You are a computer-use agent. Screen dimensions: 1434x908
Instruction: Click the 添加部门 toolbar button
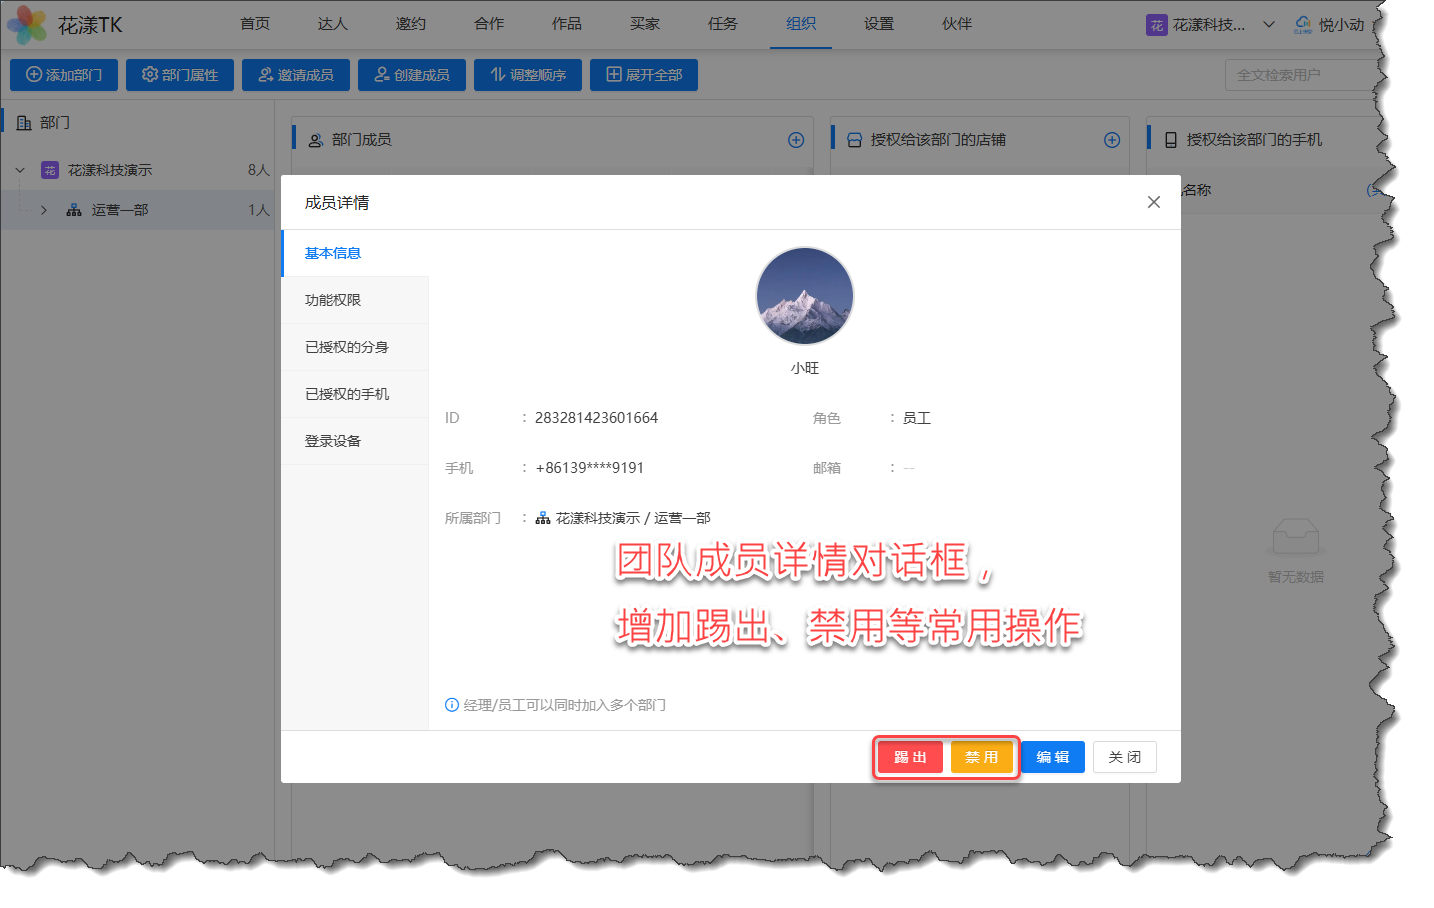(x=64, y=75)
